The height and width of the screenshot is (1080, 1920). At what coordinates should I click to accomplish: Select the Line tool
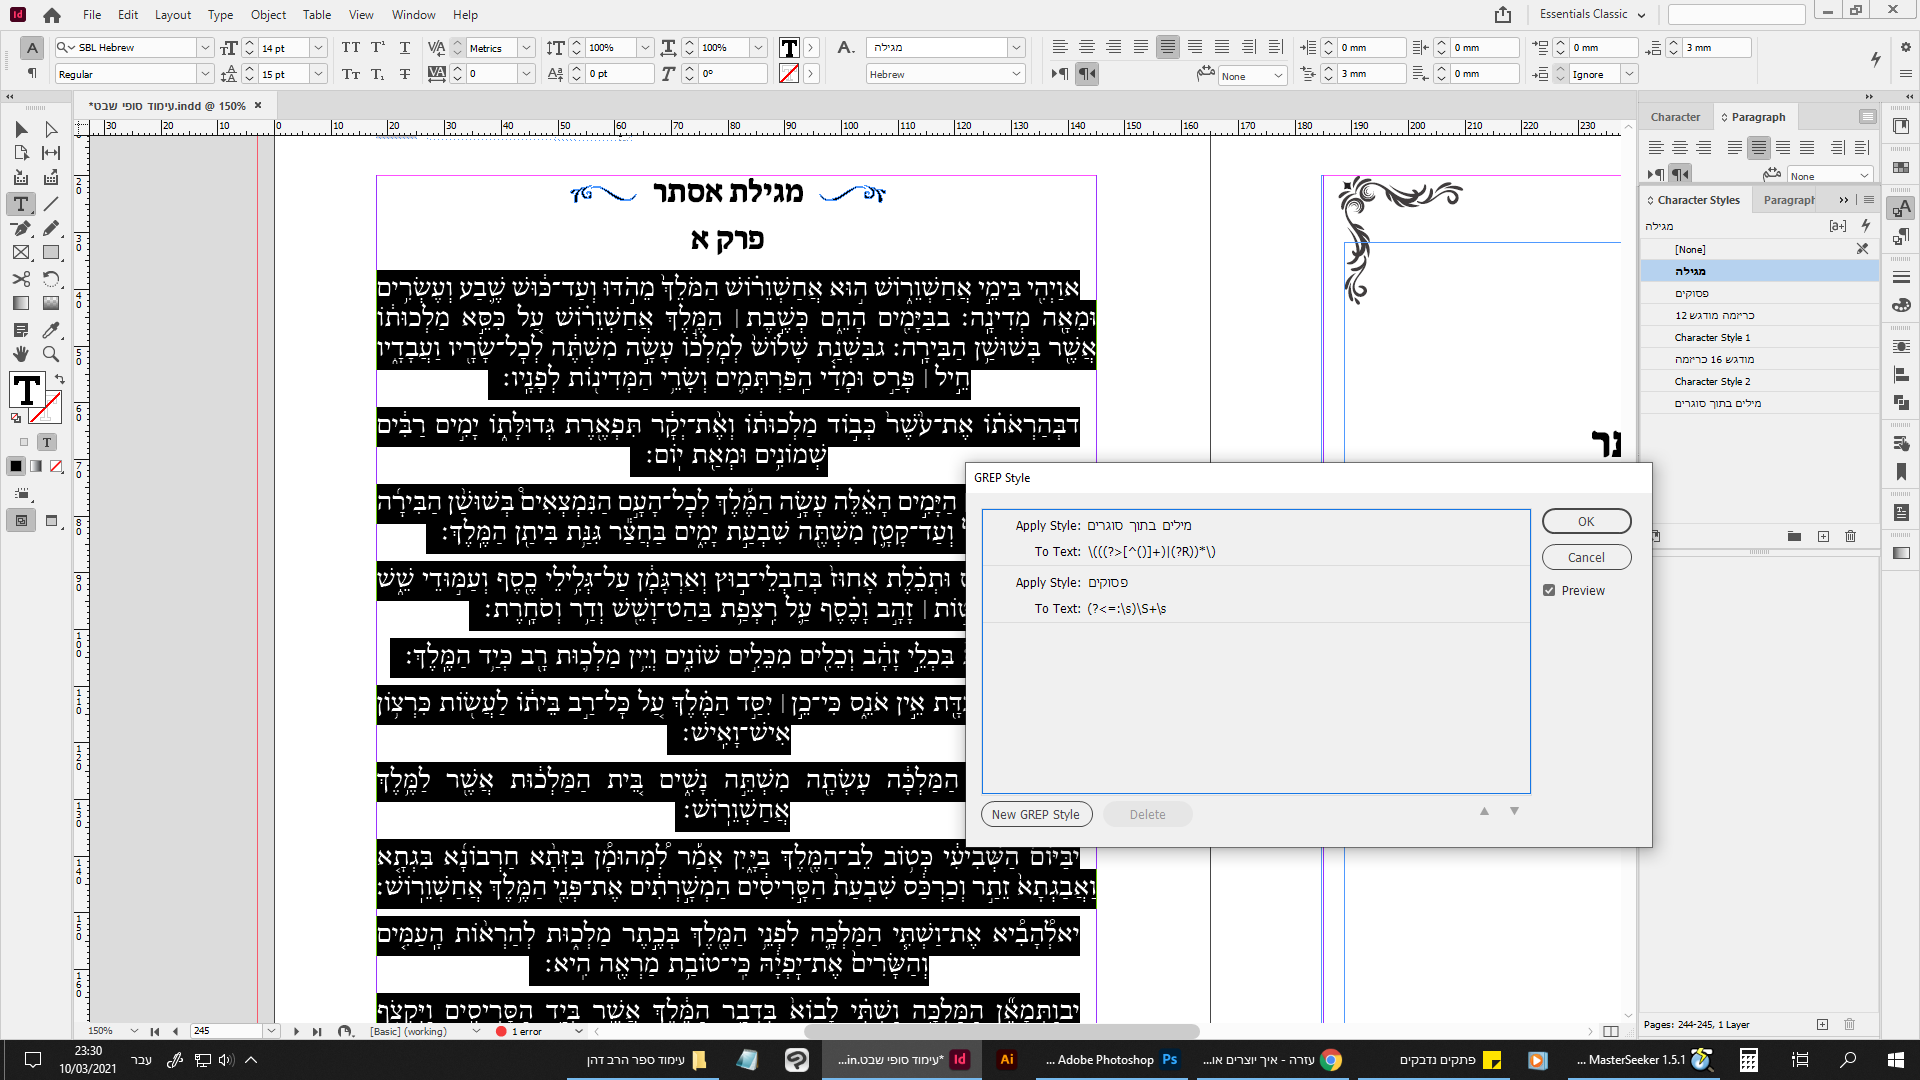click(51, 204)
